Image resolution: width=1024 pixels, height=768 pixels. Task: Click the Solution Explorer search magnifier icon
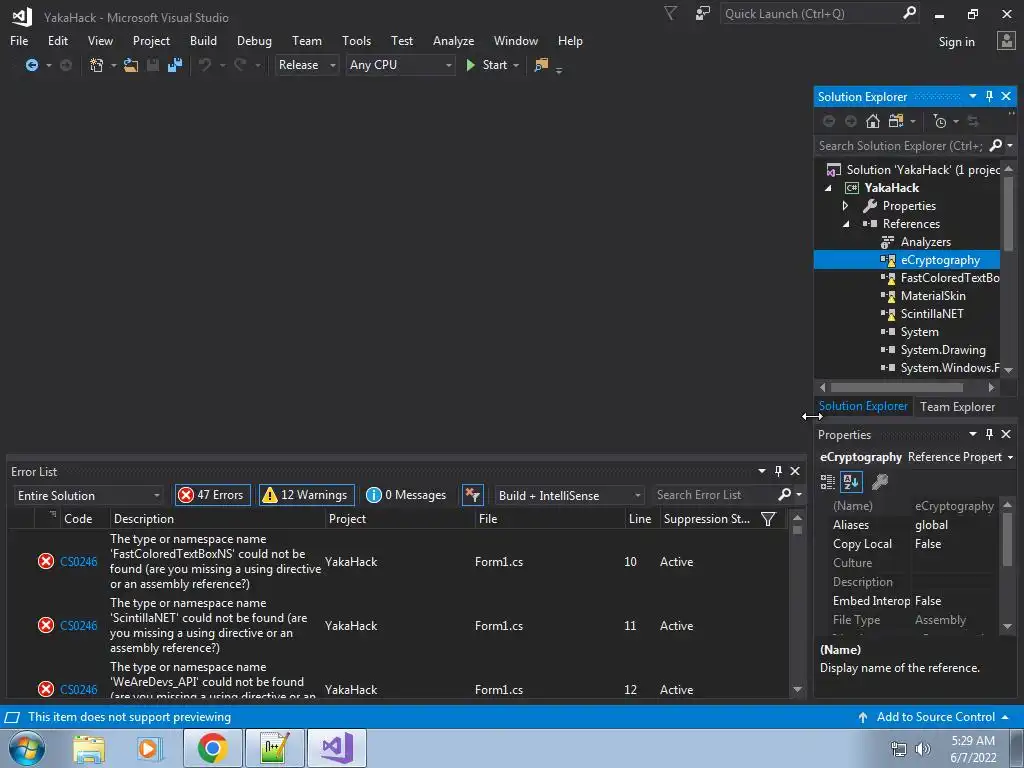(x=995, y=145)
